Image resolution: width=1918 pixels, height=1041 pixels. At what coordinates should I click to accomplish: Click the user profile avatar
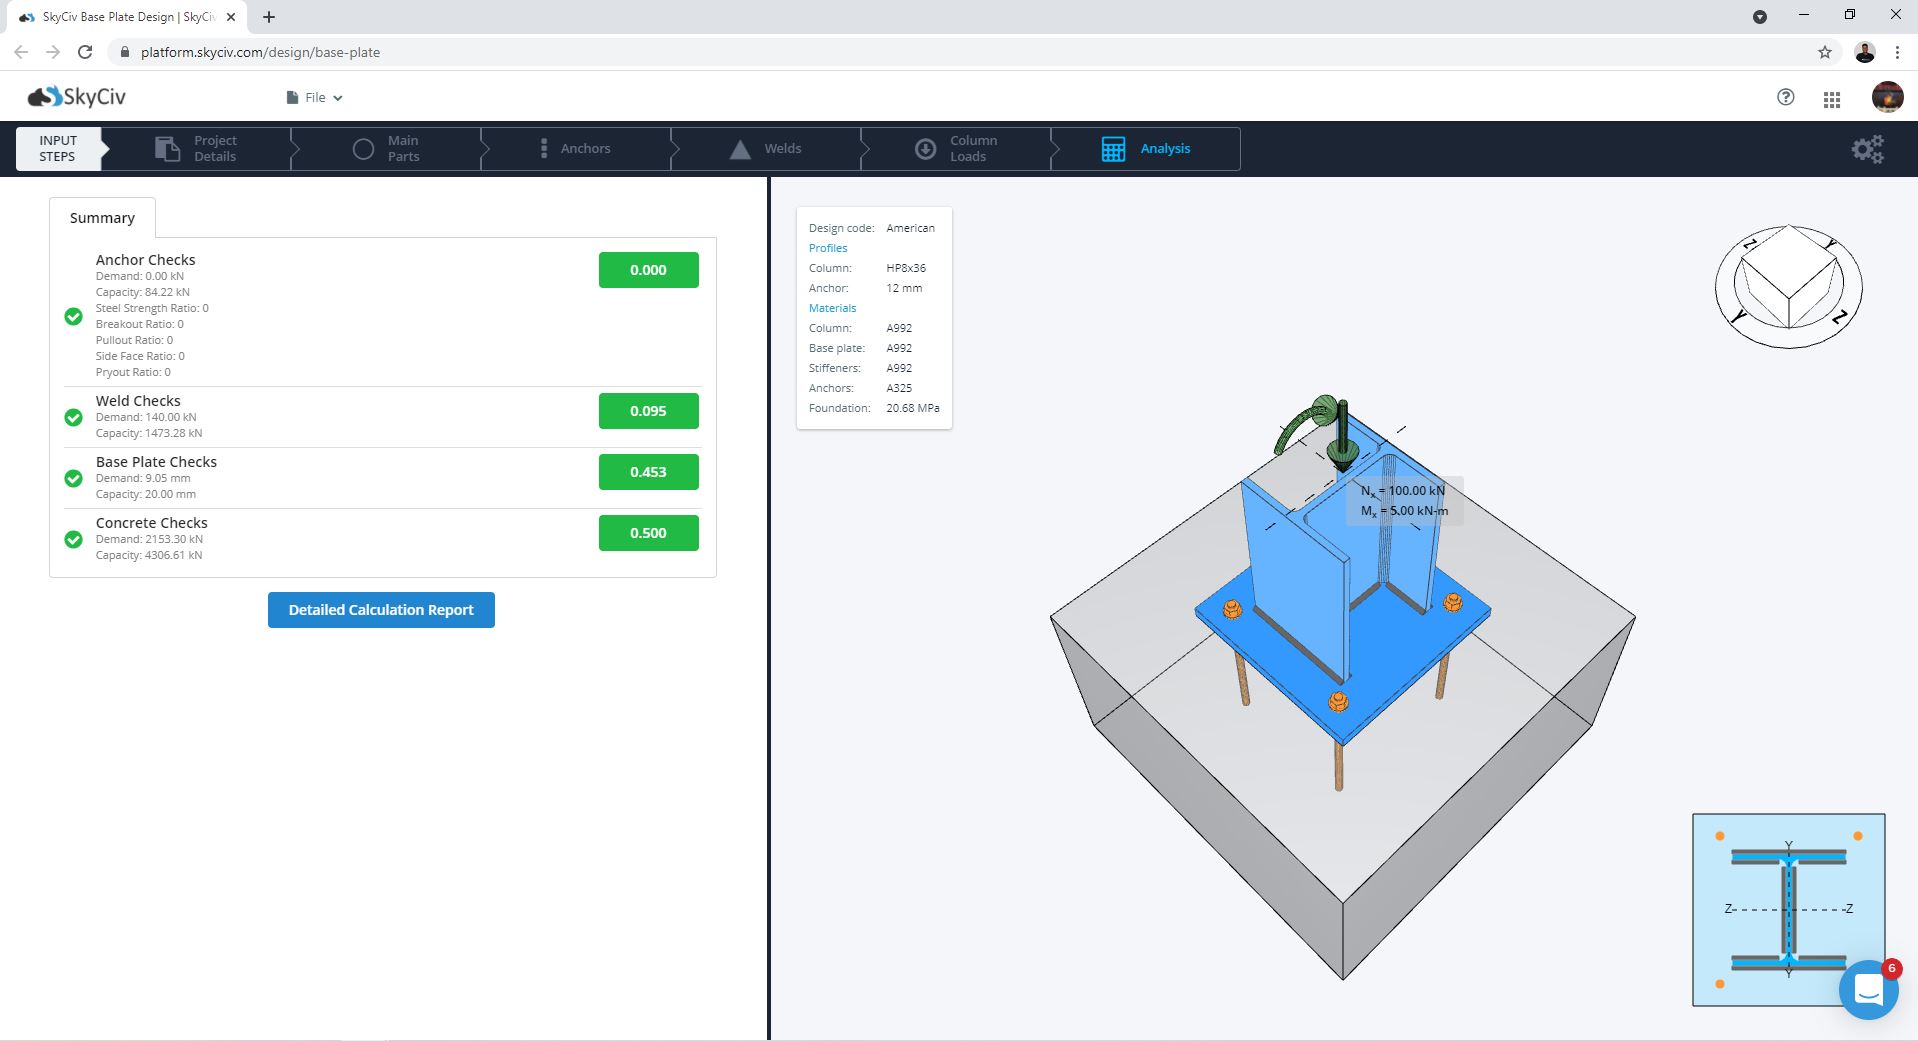click(x=1887, y=97)
